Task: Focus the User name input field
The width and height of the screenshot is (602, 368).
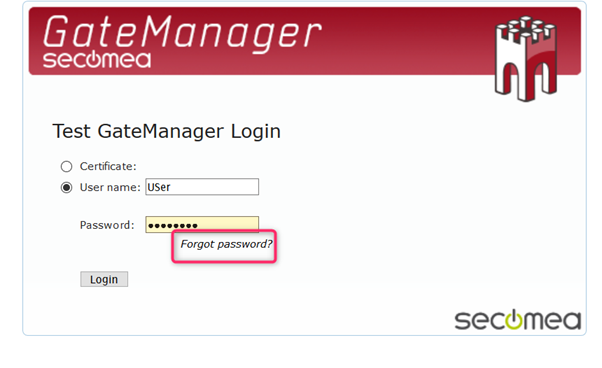Action: click(x=202, y=187)
